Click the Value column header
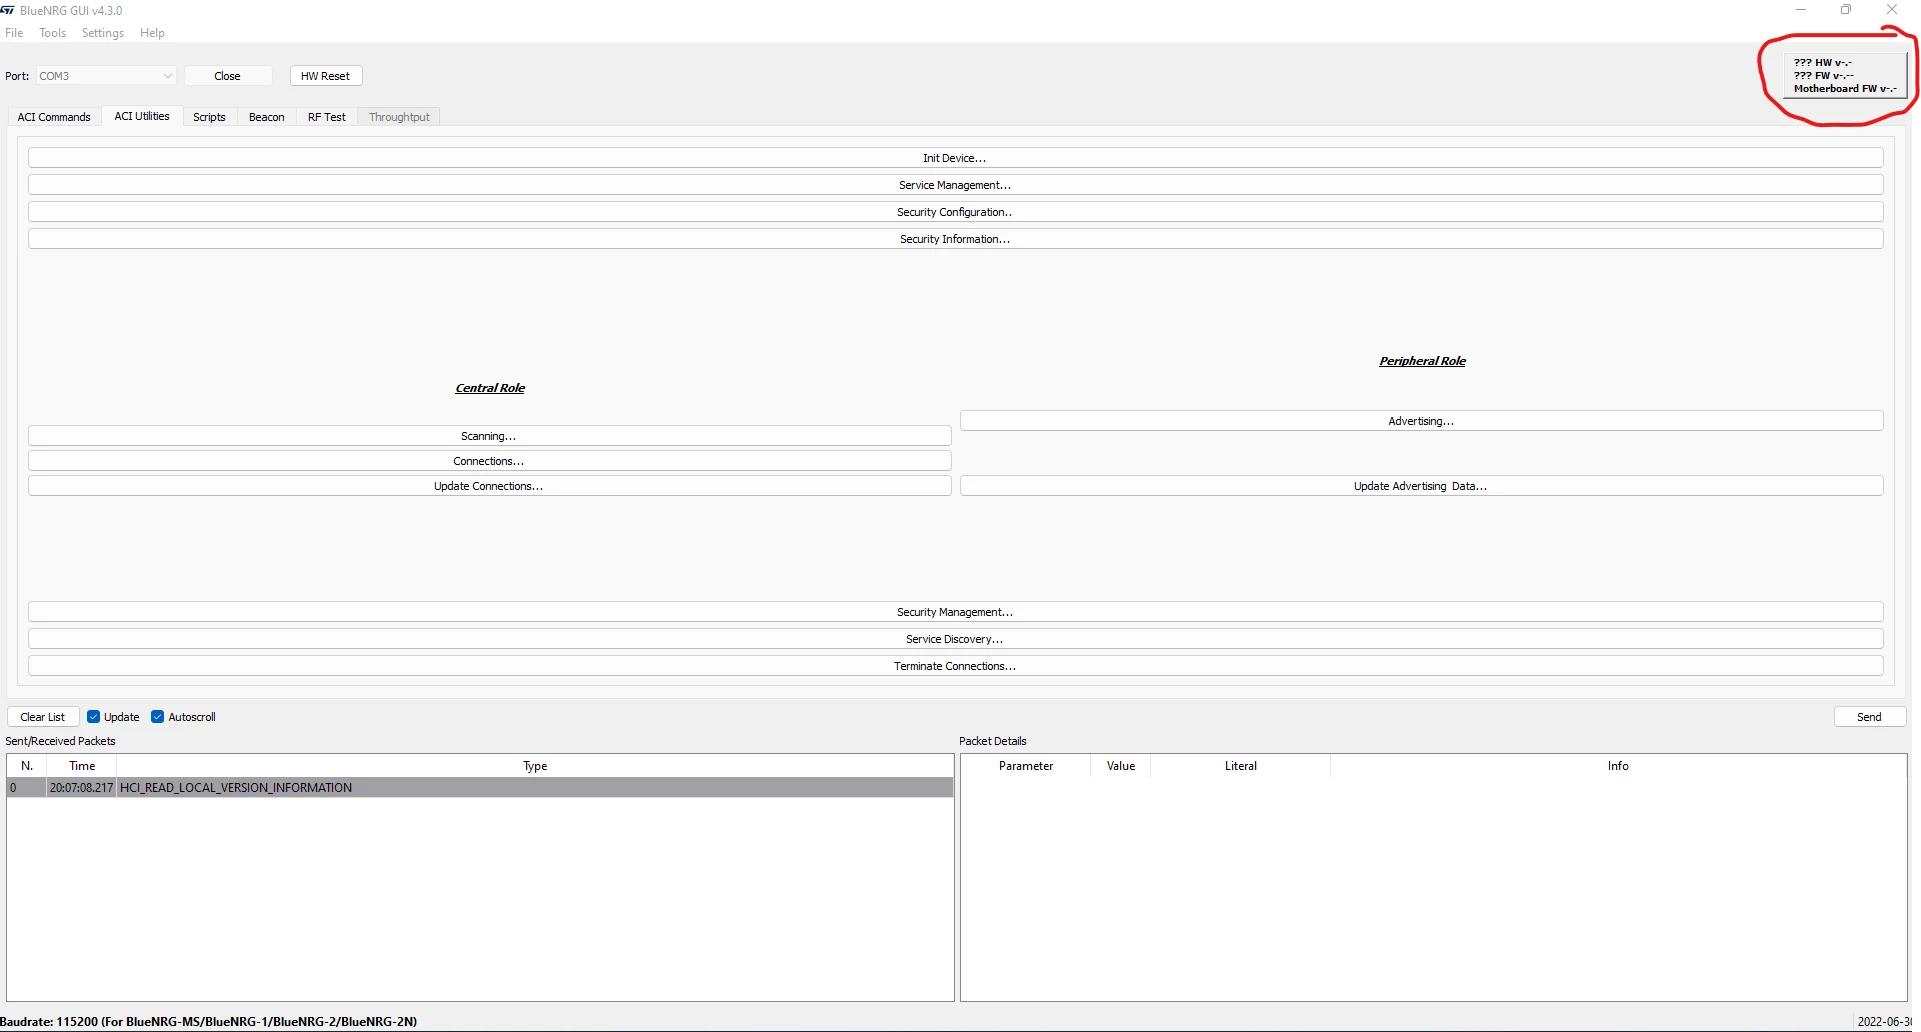 tap(1121, 766)
